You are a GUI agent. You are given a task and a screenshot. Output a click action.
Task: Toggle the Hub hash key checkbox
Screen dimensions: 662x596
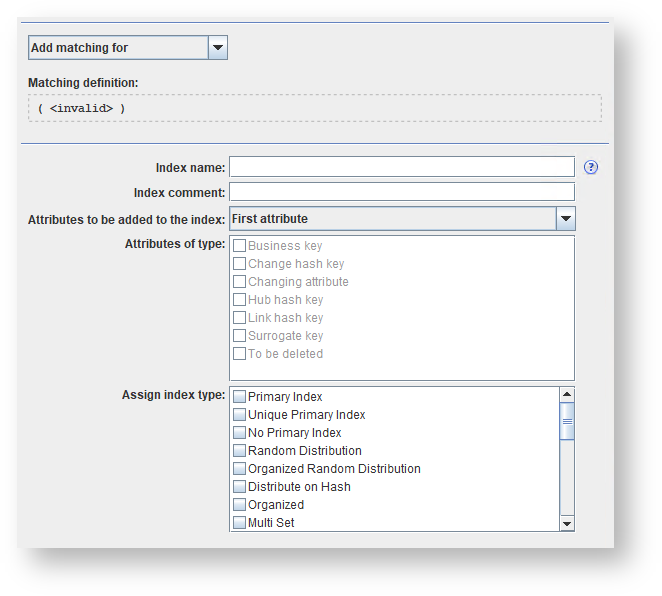pos(240,300)
